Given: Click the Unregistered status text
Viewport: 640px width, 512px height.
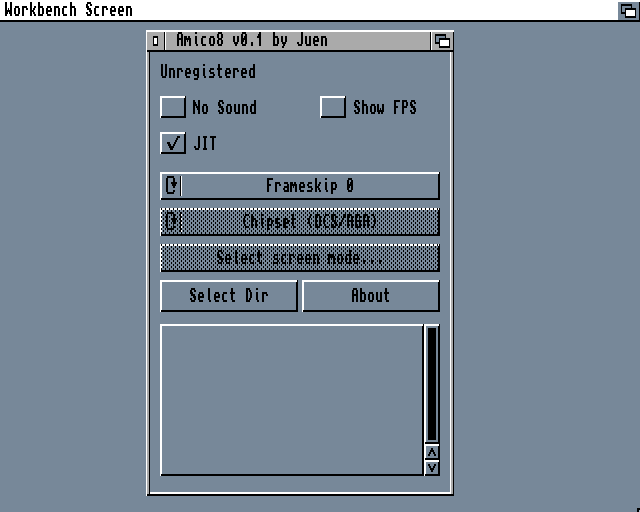Looking at the screenshot, I should click(208, 72).
